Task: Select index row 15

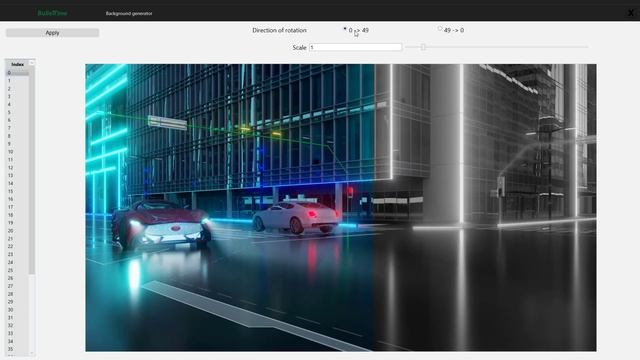Action: (17, 191)
